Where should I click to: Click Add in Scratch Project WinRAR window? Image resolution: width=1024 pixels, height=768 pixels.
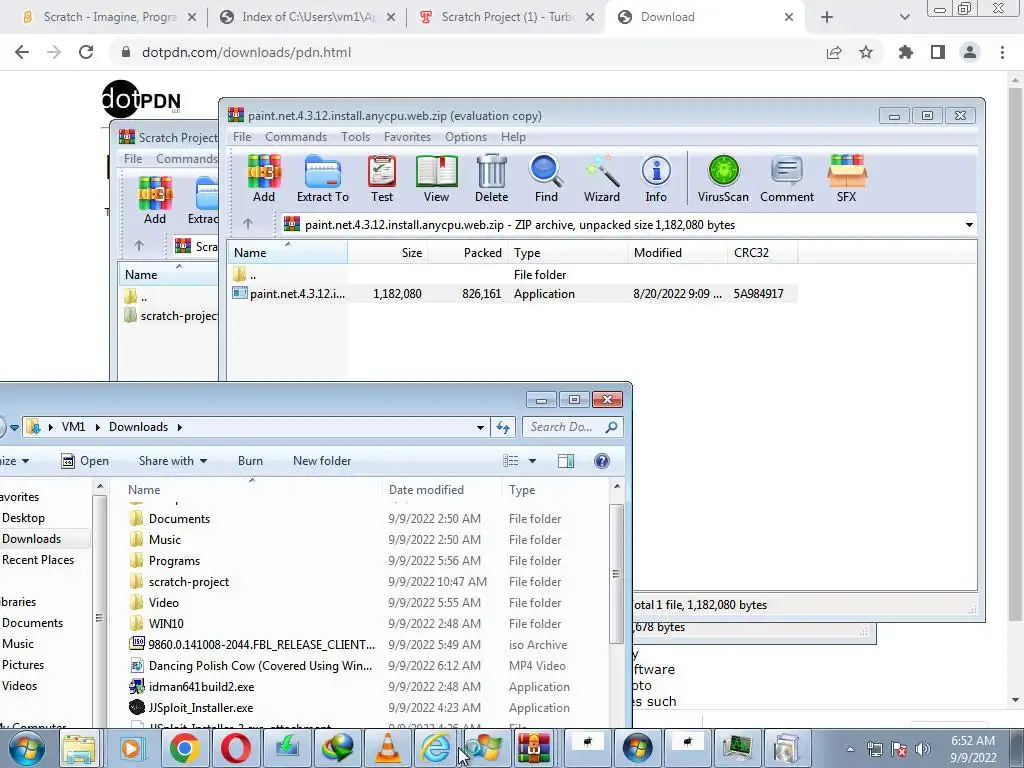coord(155,200)
